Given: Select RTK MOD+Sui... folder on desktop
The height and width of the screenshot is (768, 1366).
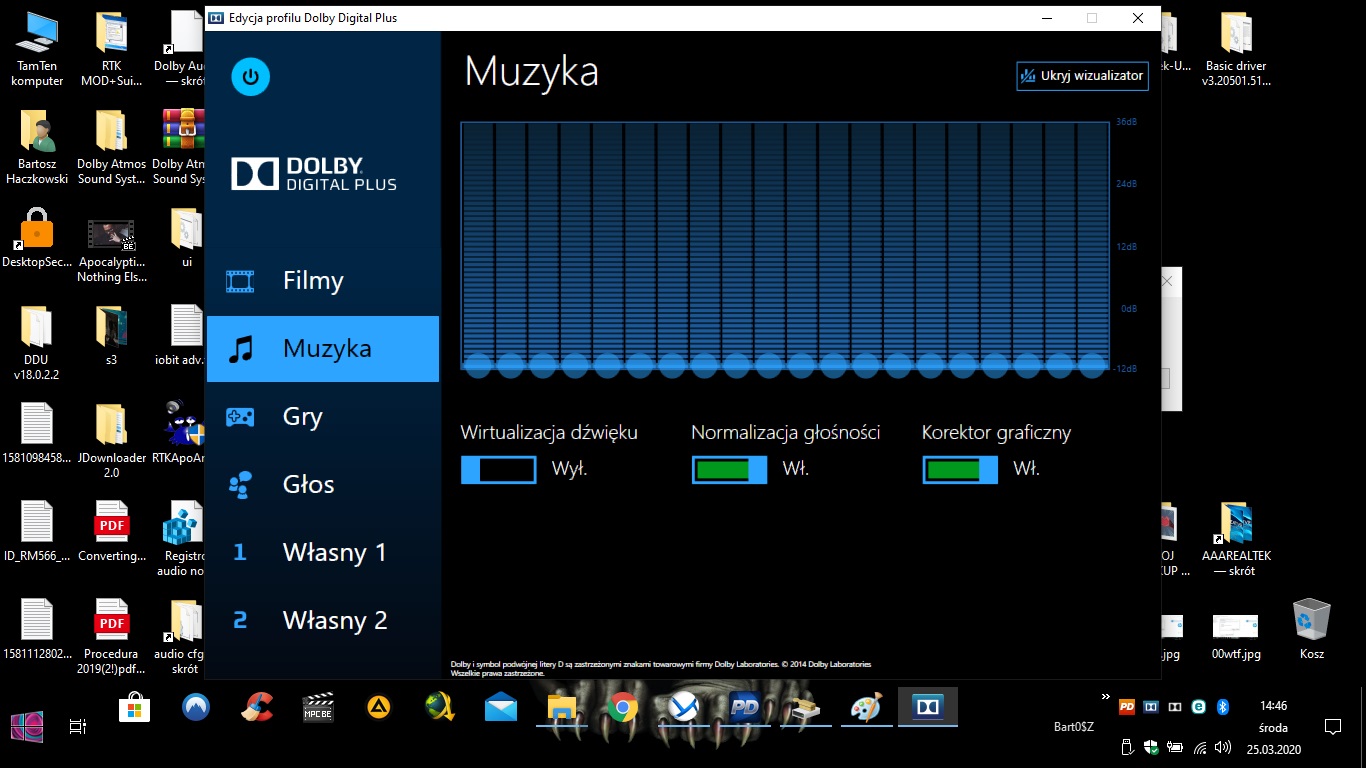Looking at the screenshot, I should tap(111, 50).
